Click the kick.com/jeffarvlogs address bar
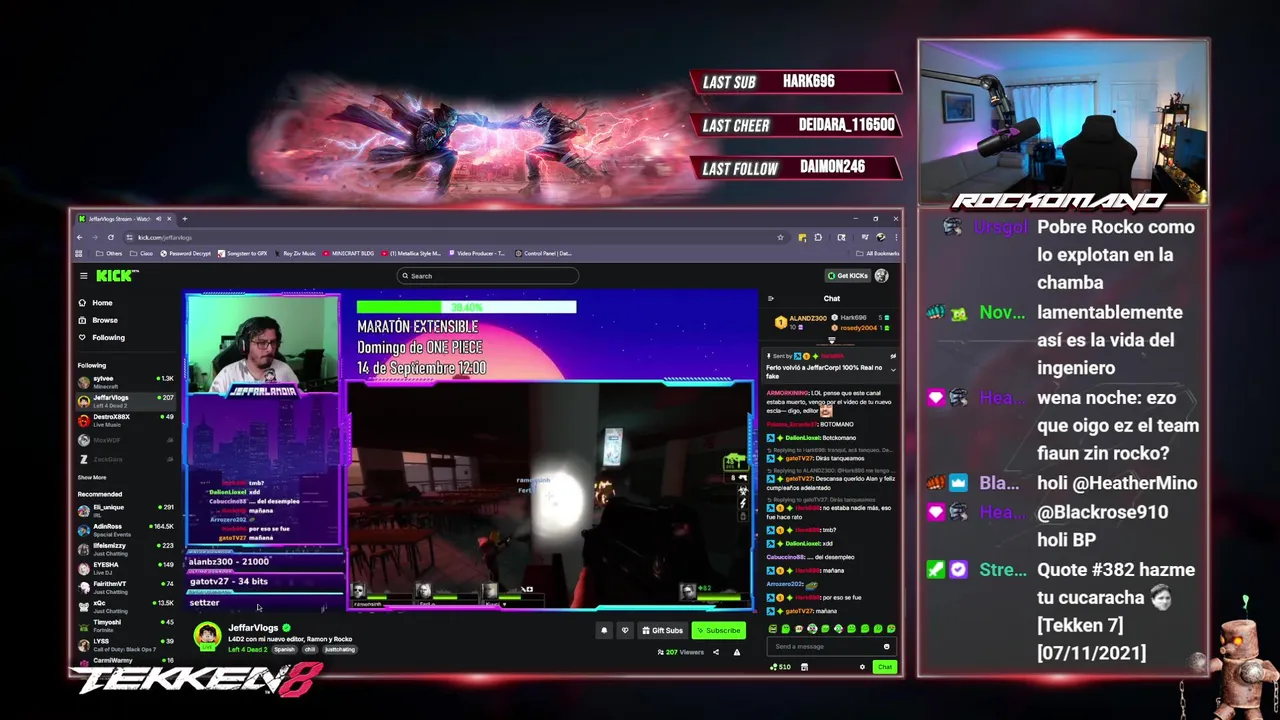This screenshot has width=1280, height=720. pos(455,237)
